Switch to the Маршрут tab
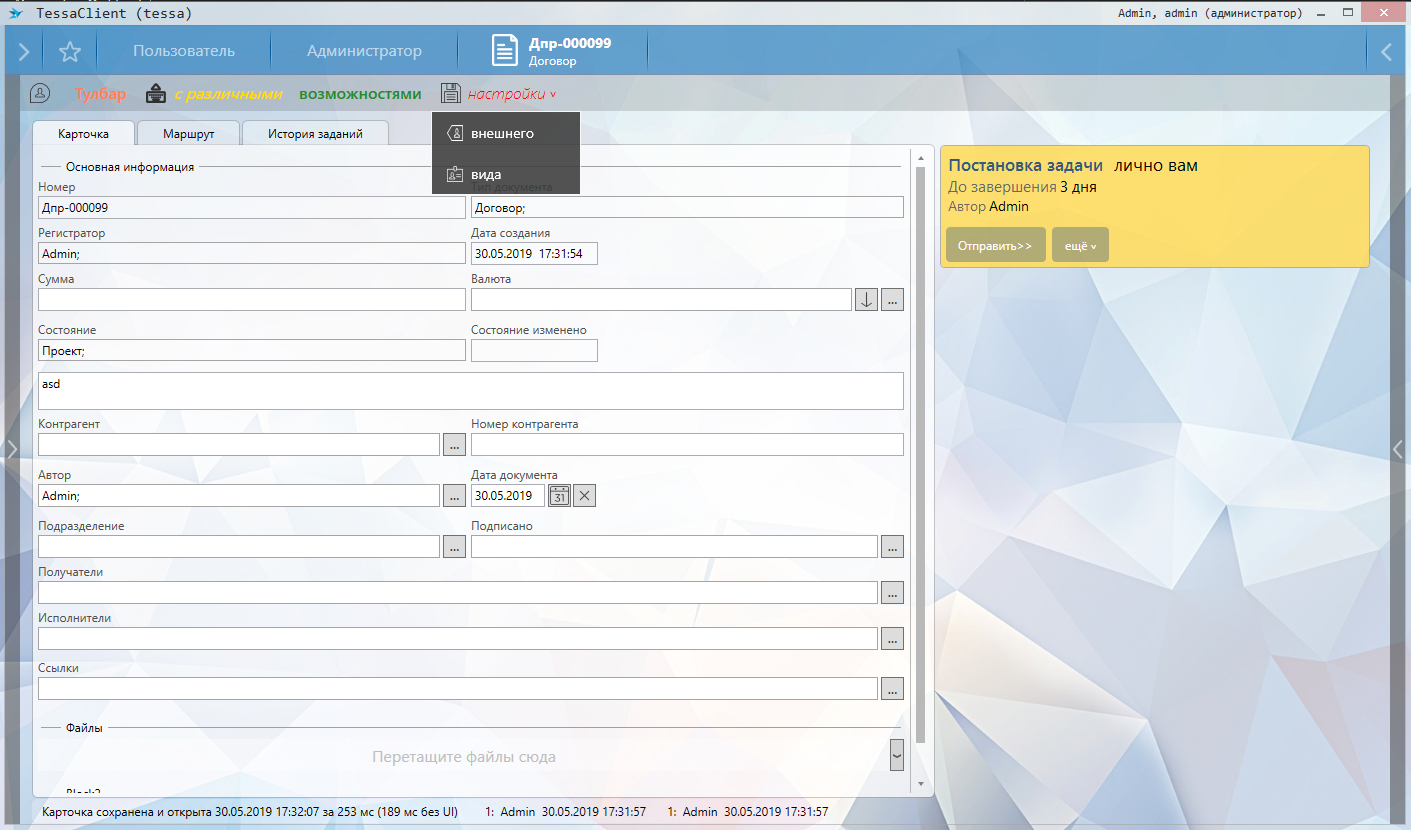This screenshot has width=1411, height=830. (x=188, y=133)
